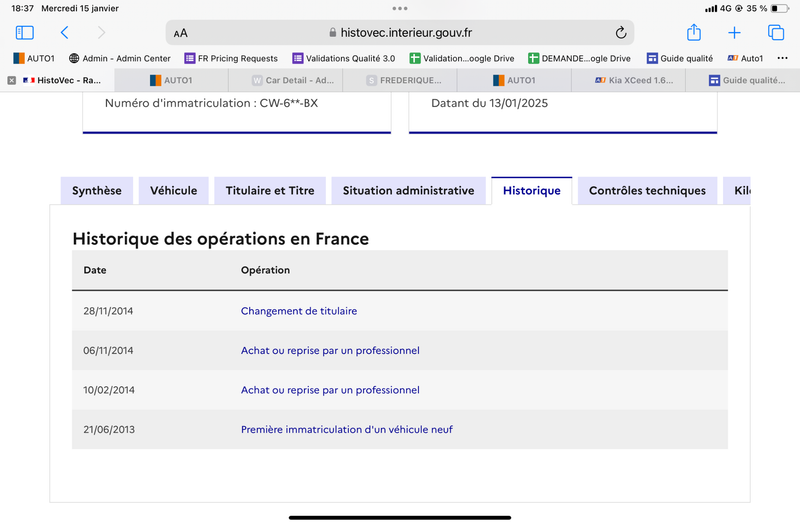Reload the page with refresh icon

pos(620,33)
